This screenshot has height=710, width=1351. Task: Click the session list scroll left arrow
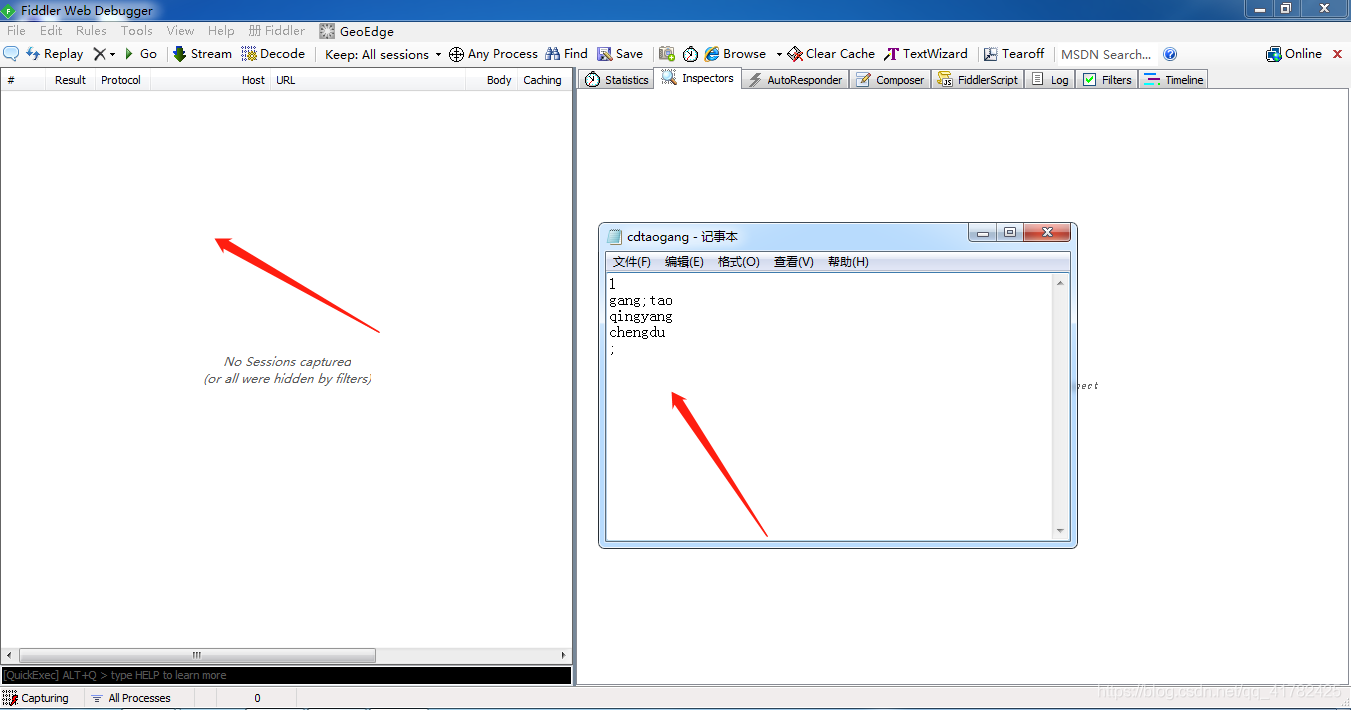[8, 656]
